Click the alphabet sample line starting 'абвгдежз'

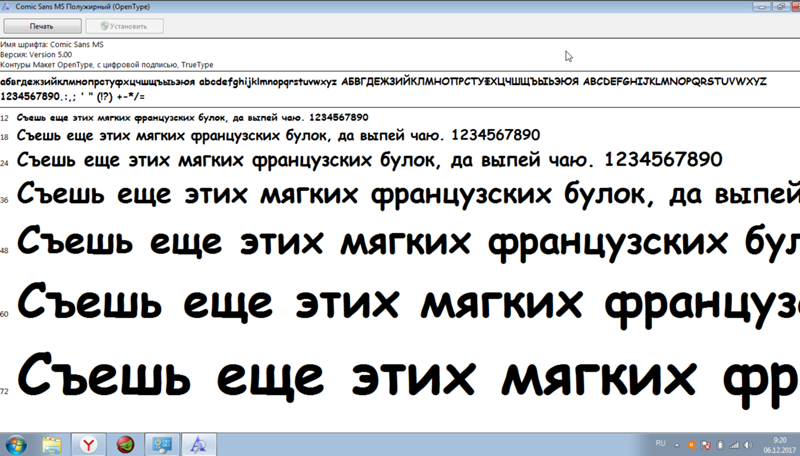pyautogui.click(x=383, y=82)
